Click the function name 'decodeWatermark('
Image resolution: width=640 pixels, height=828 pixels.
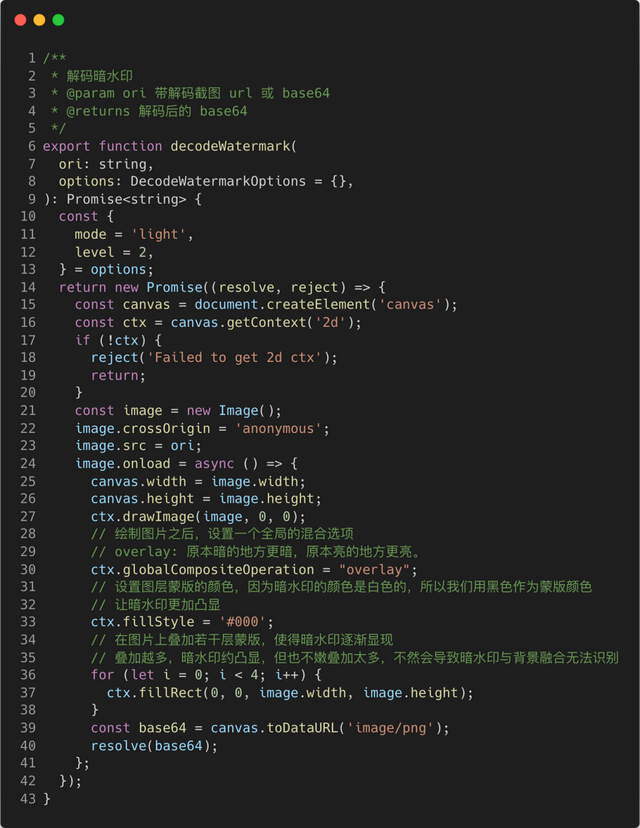[x=234, y=146]
